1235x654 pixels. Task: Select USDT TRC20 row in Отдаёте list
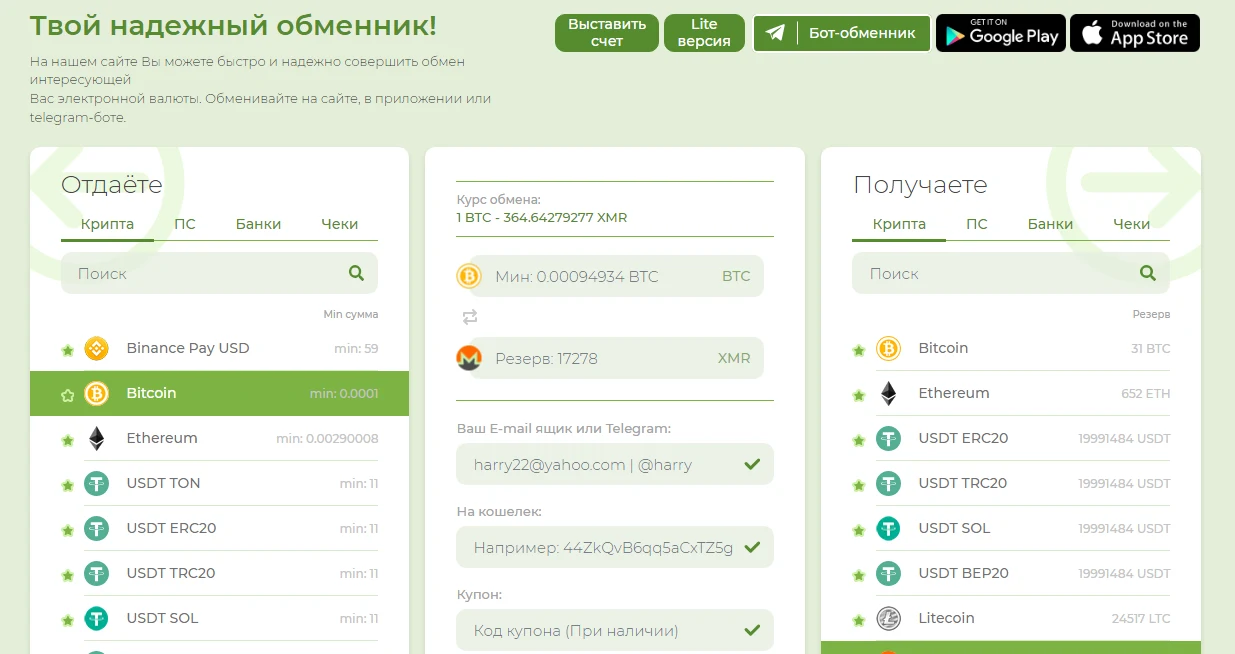(x=219, y=573)
